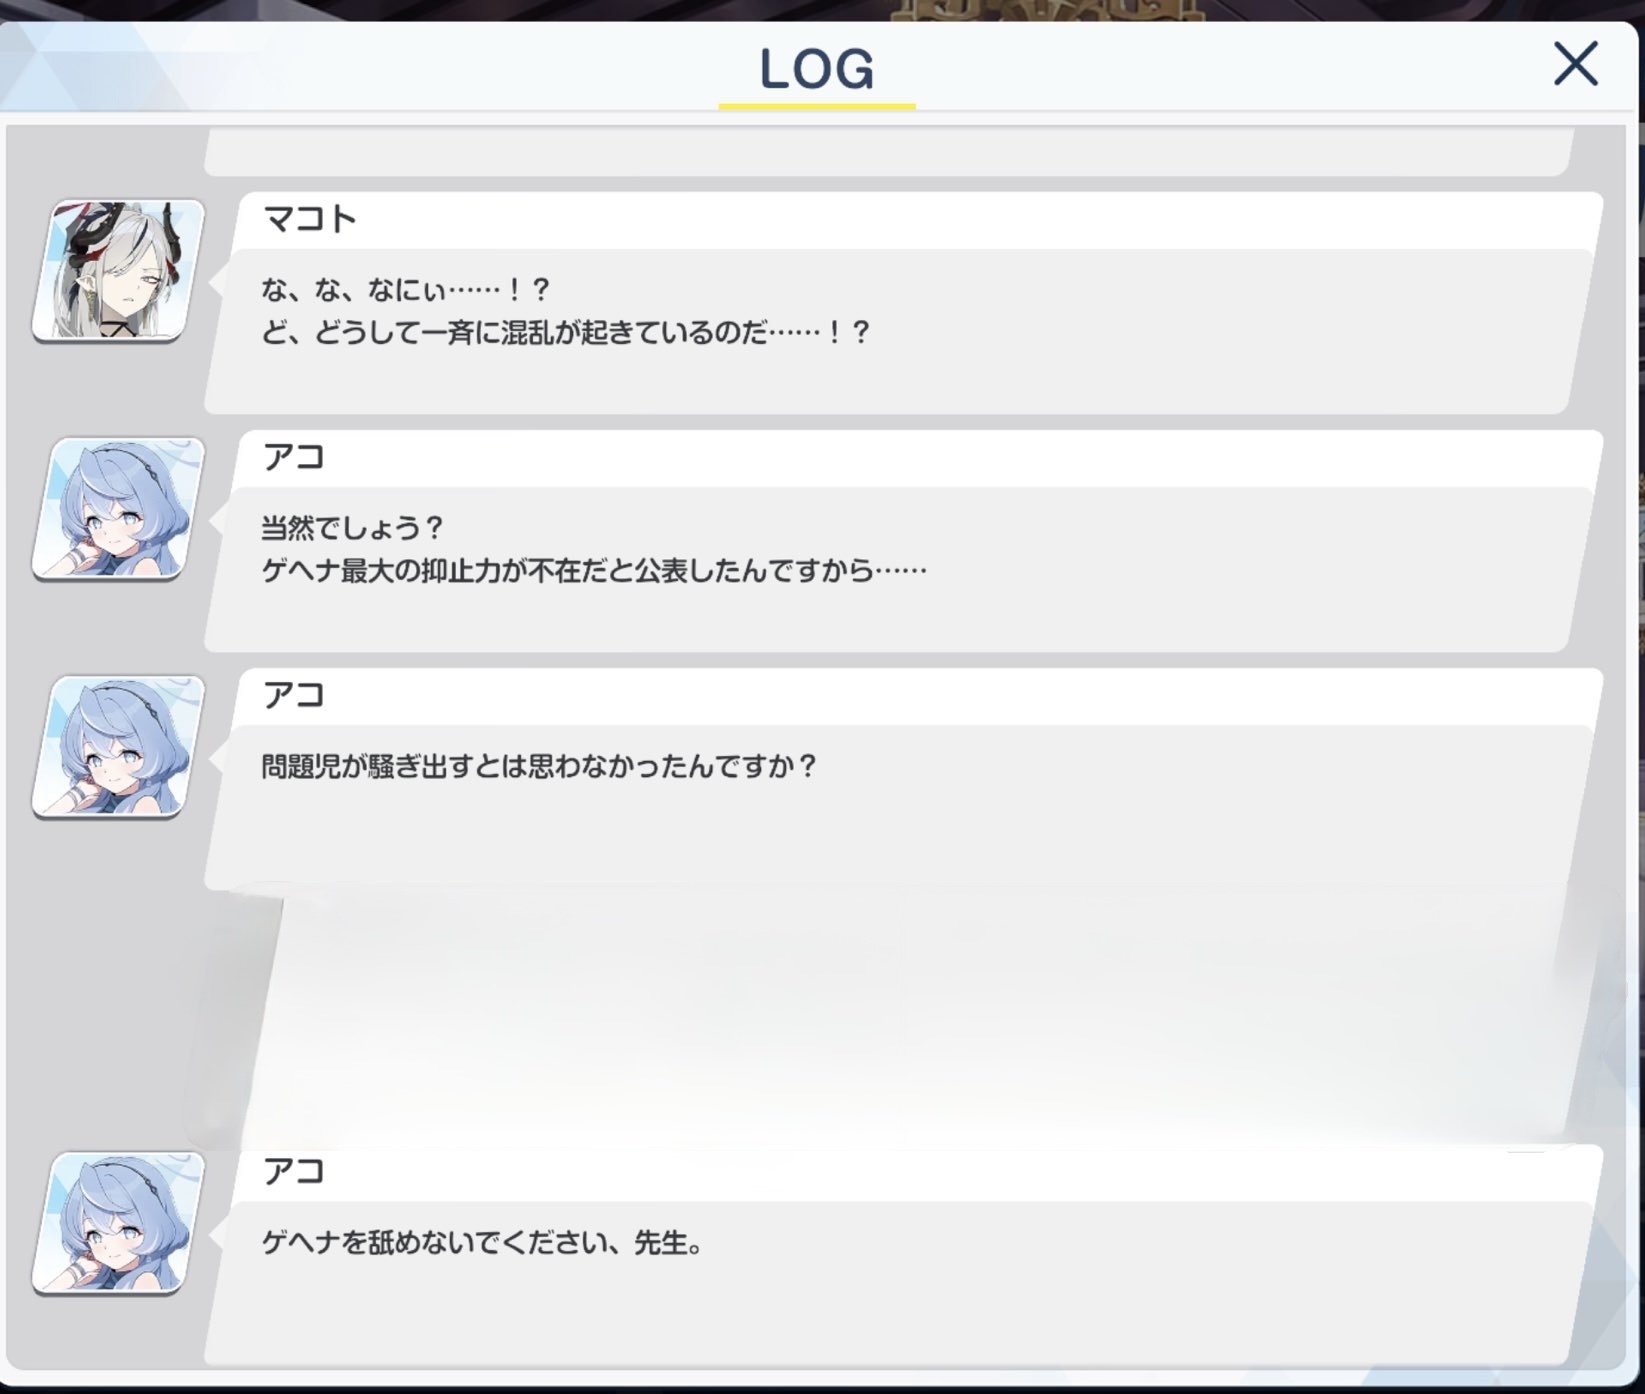Click the yellow underline beneath LOG
The image size is (1645, 1394).
click(x=817, y=105)
